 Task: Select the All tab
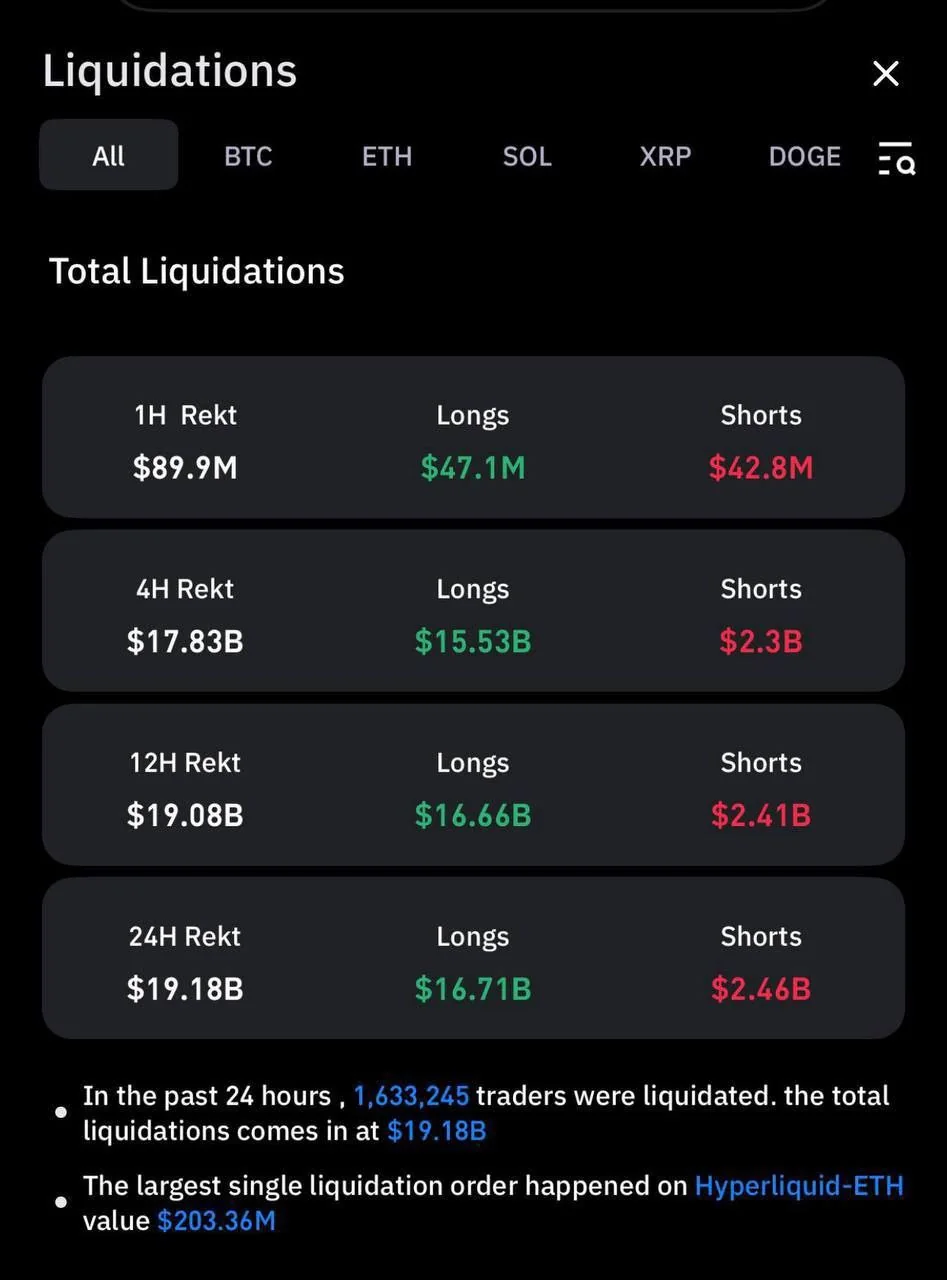point(108,156)
